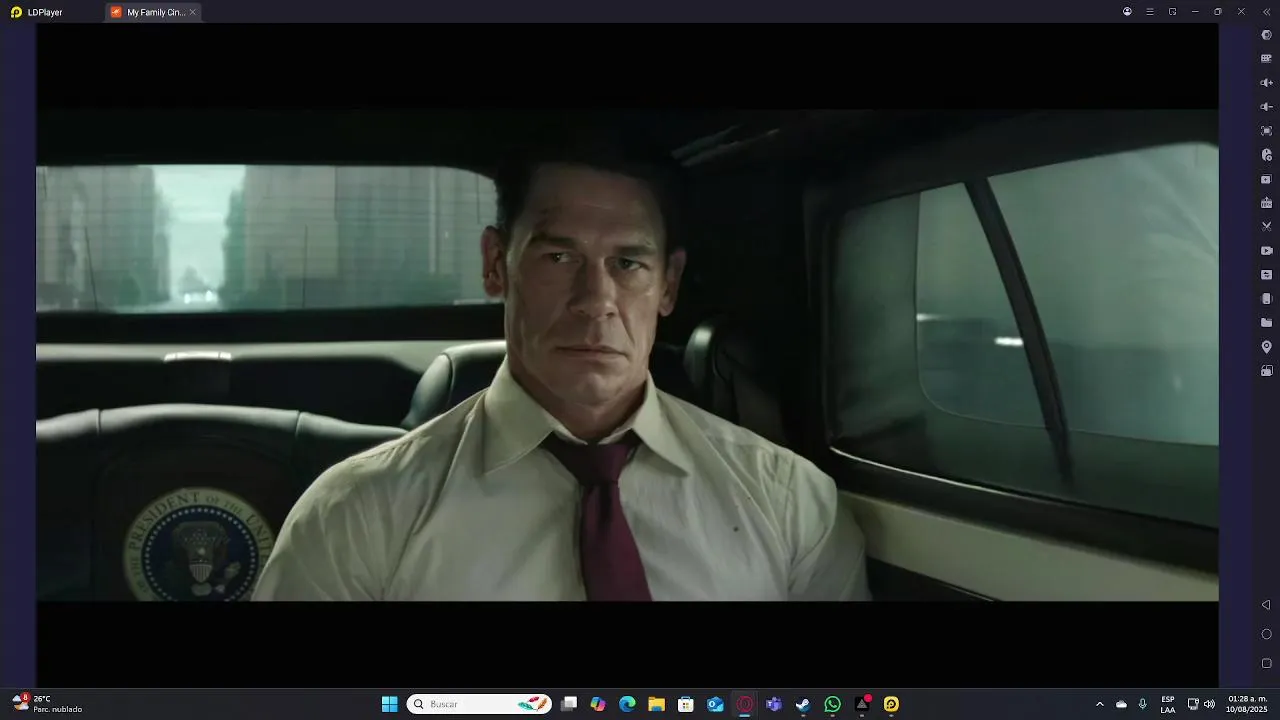Take a screenshot with scissors icon
The width and height of the screenshot is (1280, 720).
click(x=1266, y=227)
